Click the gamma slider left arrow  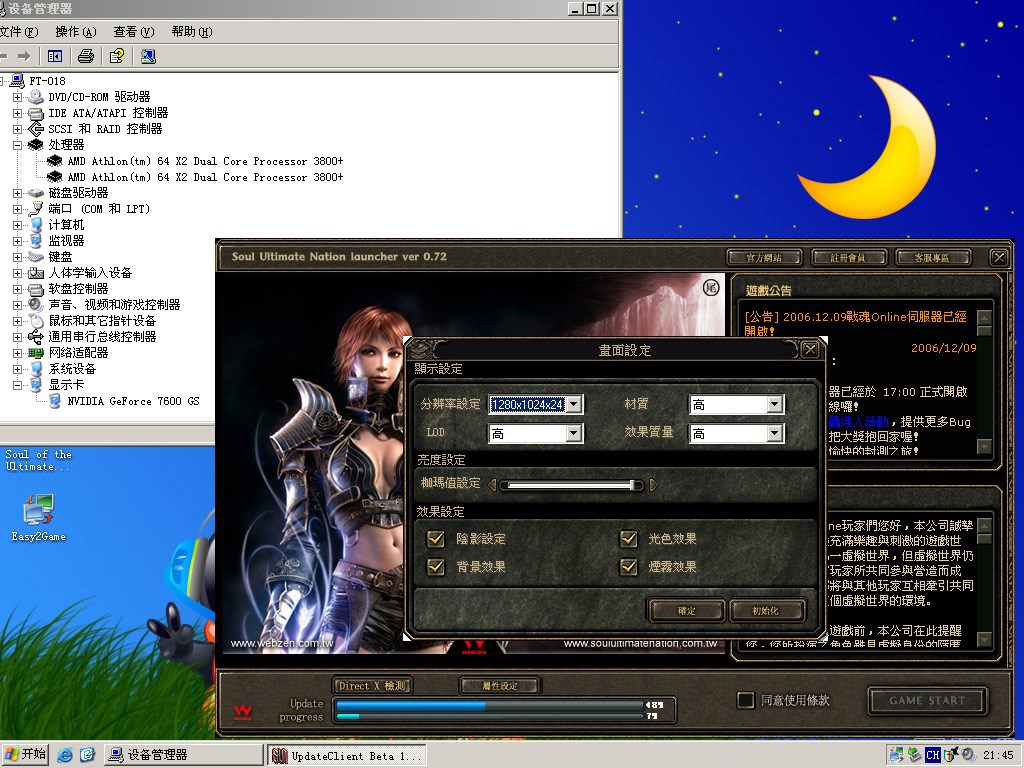click(x=493, y=485)
